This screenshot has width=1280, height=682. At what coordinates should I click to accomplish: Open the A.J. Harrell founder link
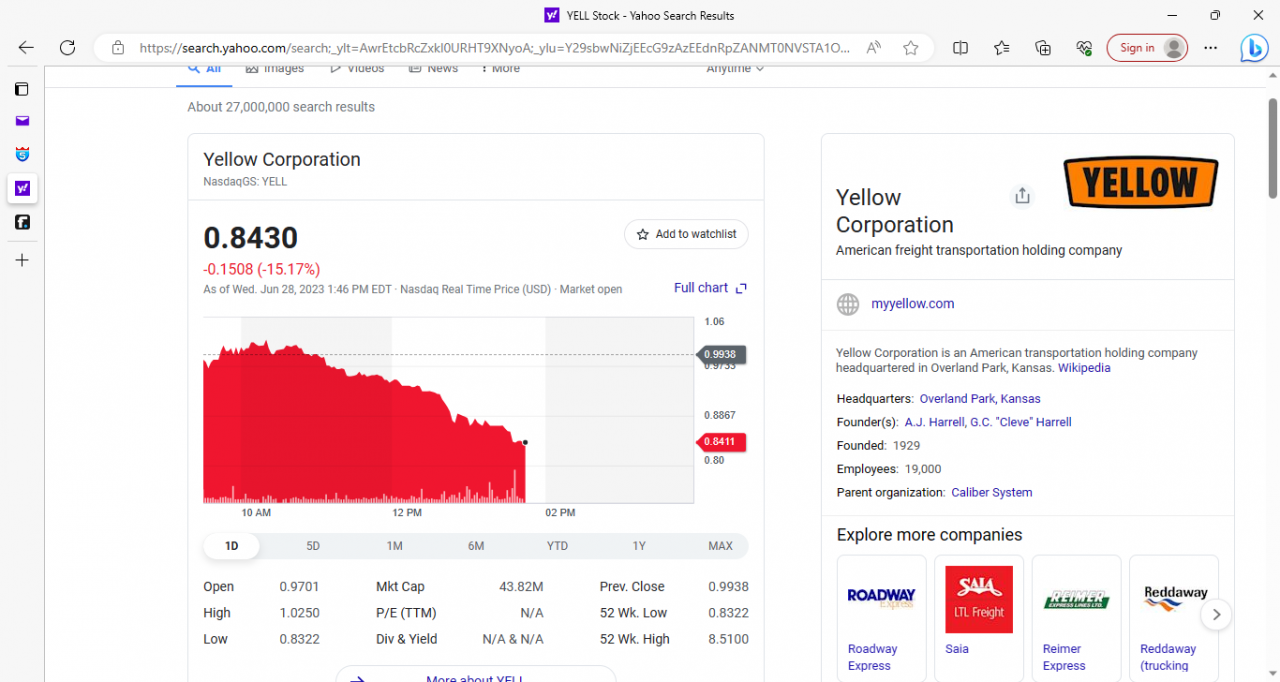[935, 422]
